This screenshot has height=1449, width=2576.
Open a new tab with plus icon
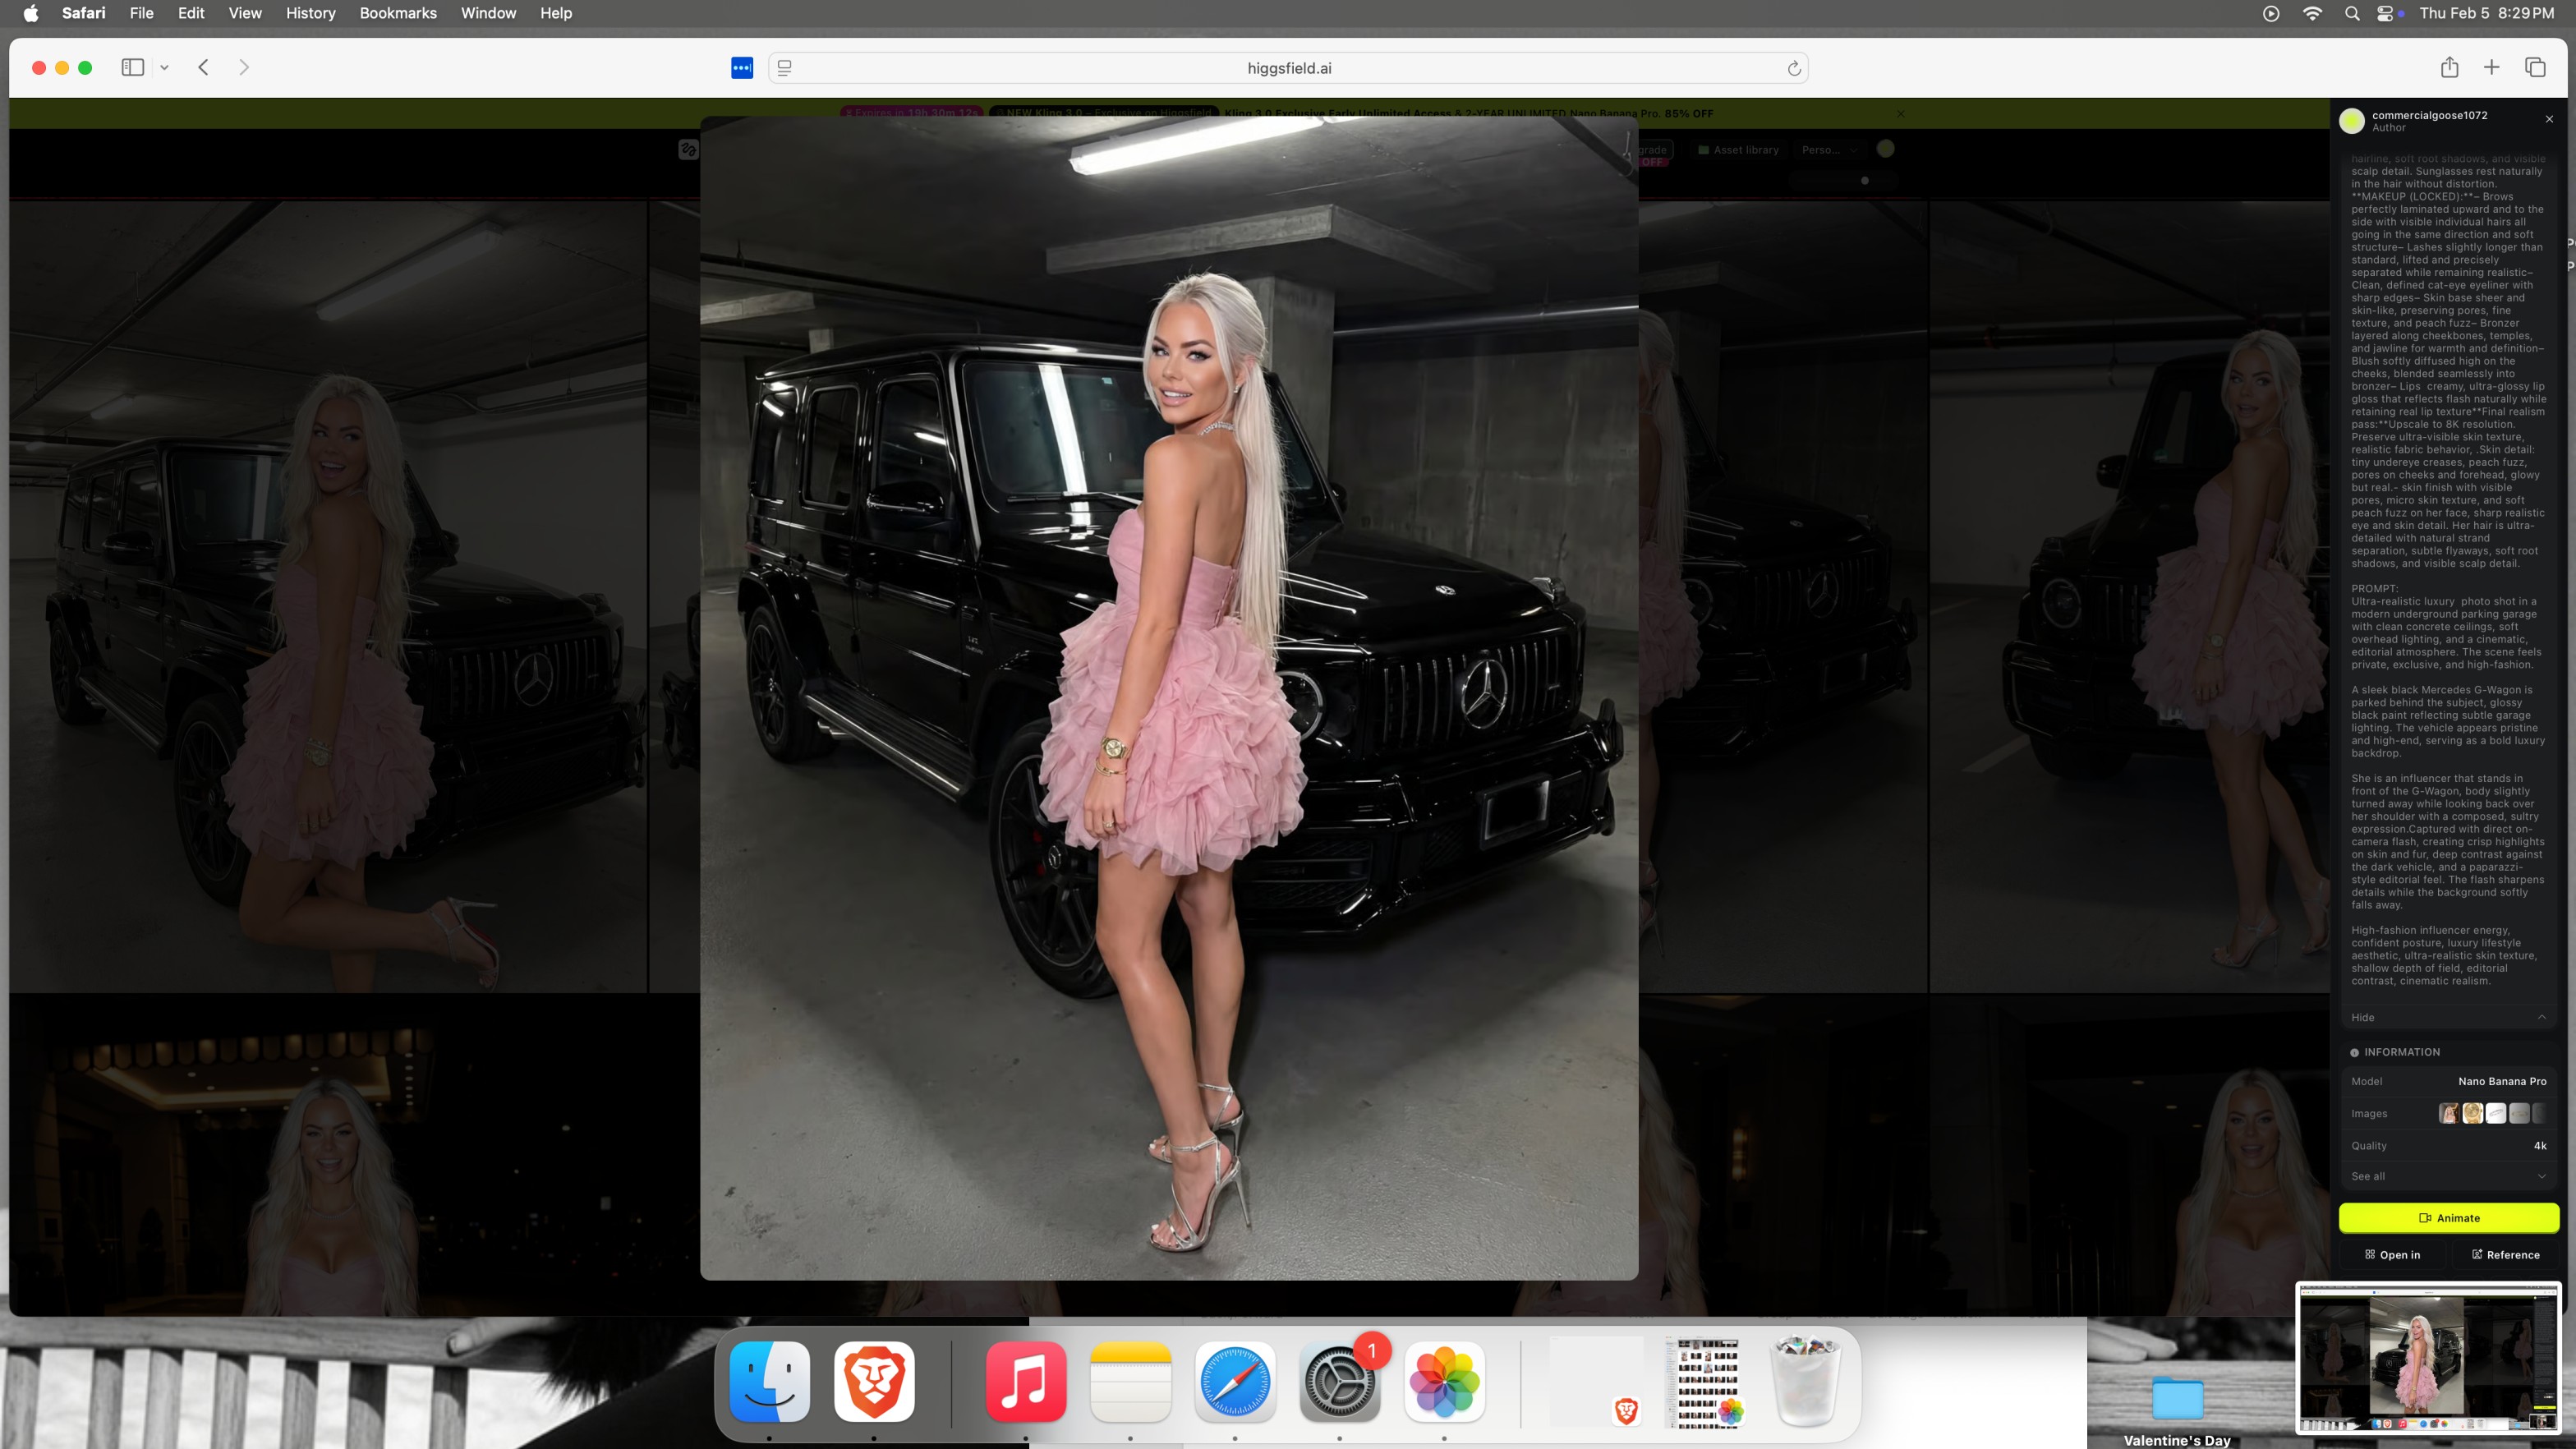pos(2491,68)
